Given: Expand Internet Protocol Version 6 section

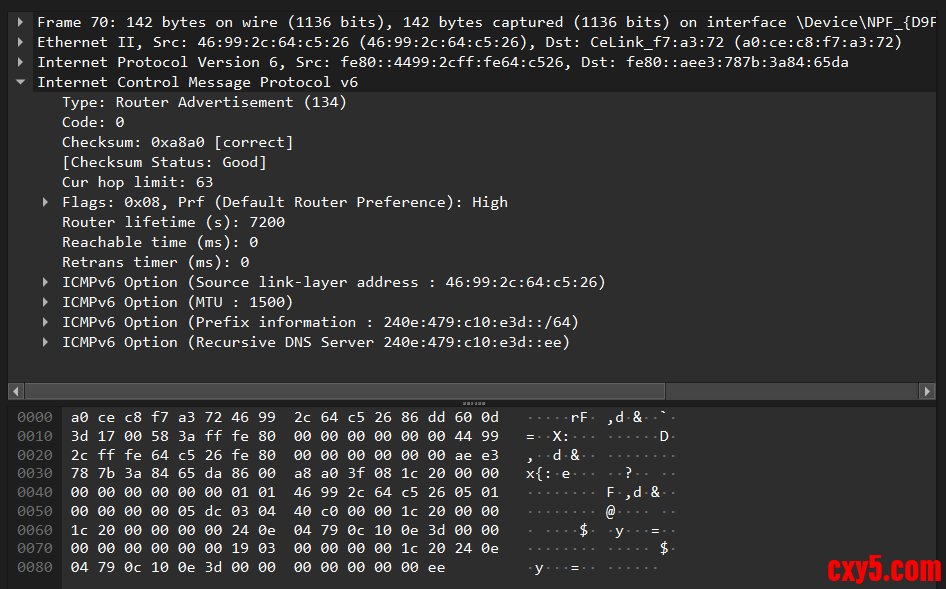Looking at the screenshot, I should [22, 62].
